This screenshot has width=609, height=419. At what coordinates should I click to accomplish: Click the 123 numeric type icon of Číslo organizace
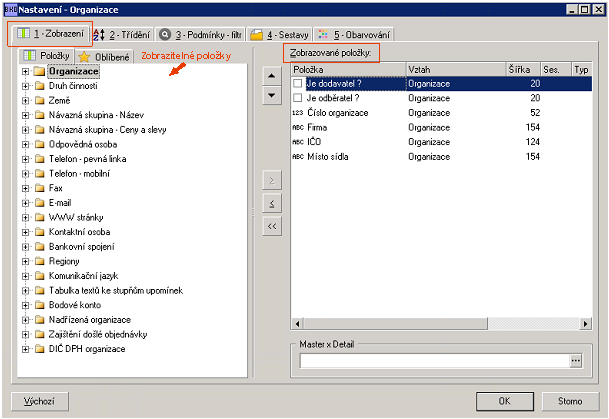pyautogui.click(x=298, y=113)
